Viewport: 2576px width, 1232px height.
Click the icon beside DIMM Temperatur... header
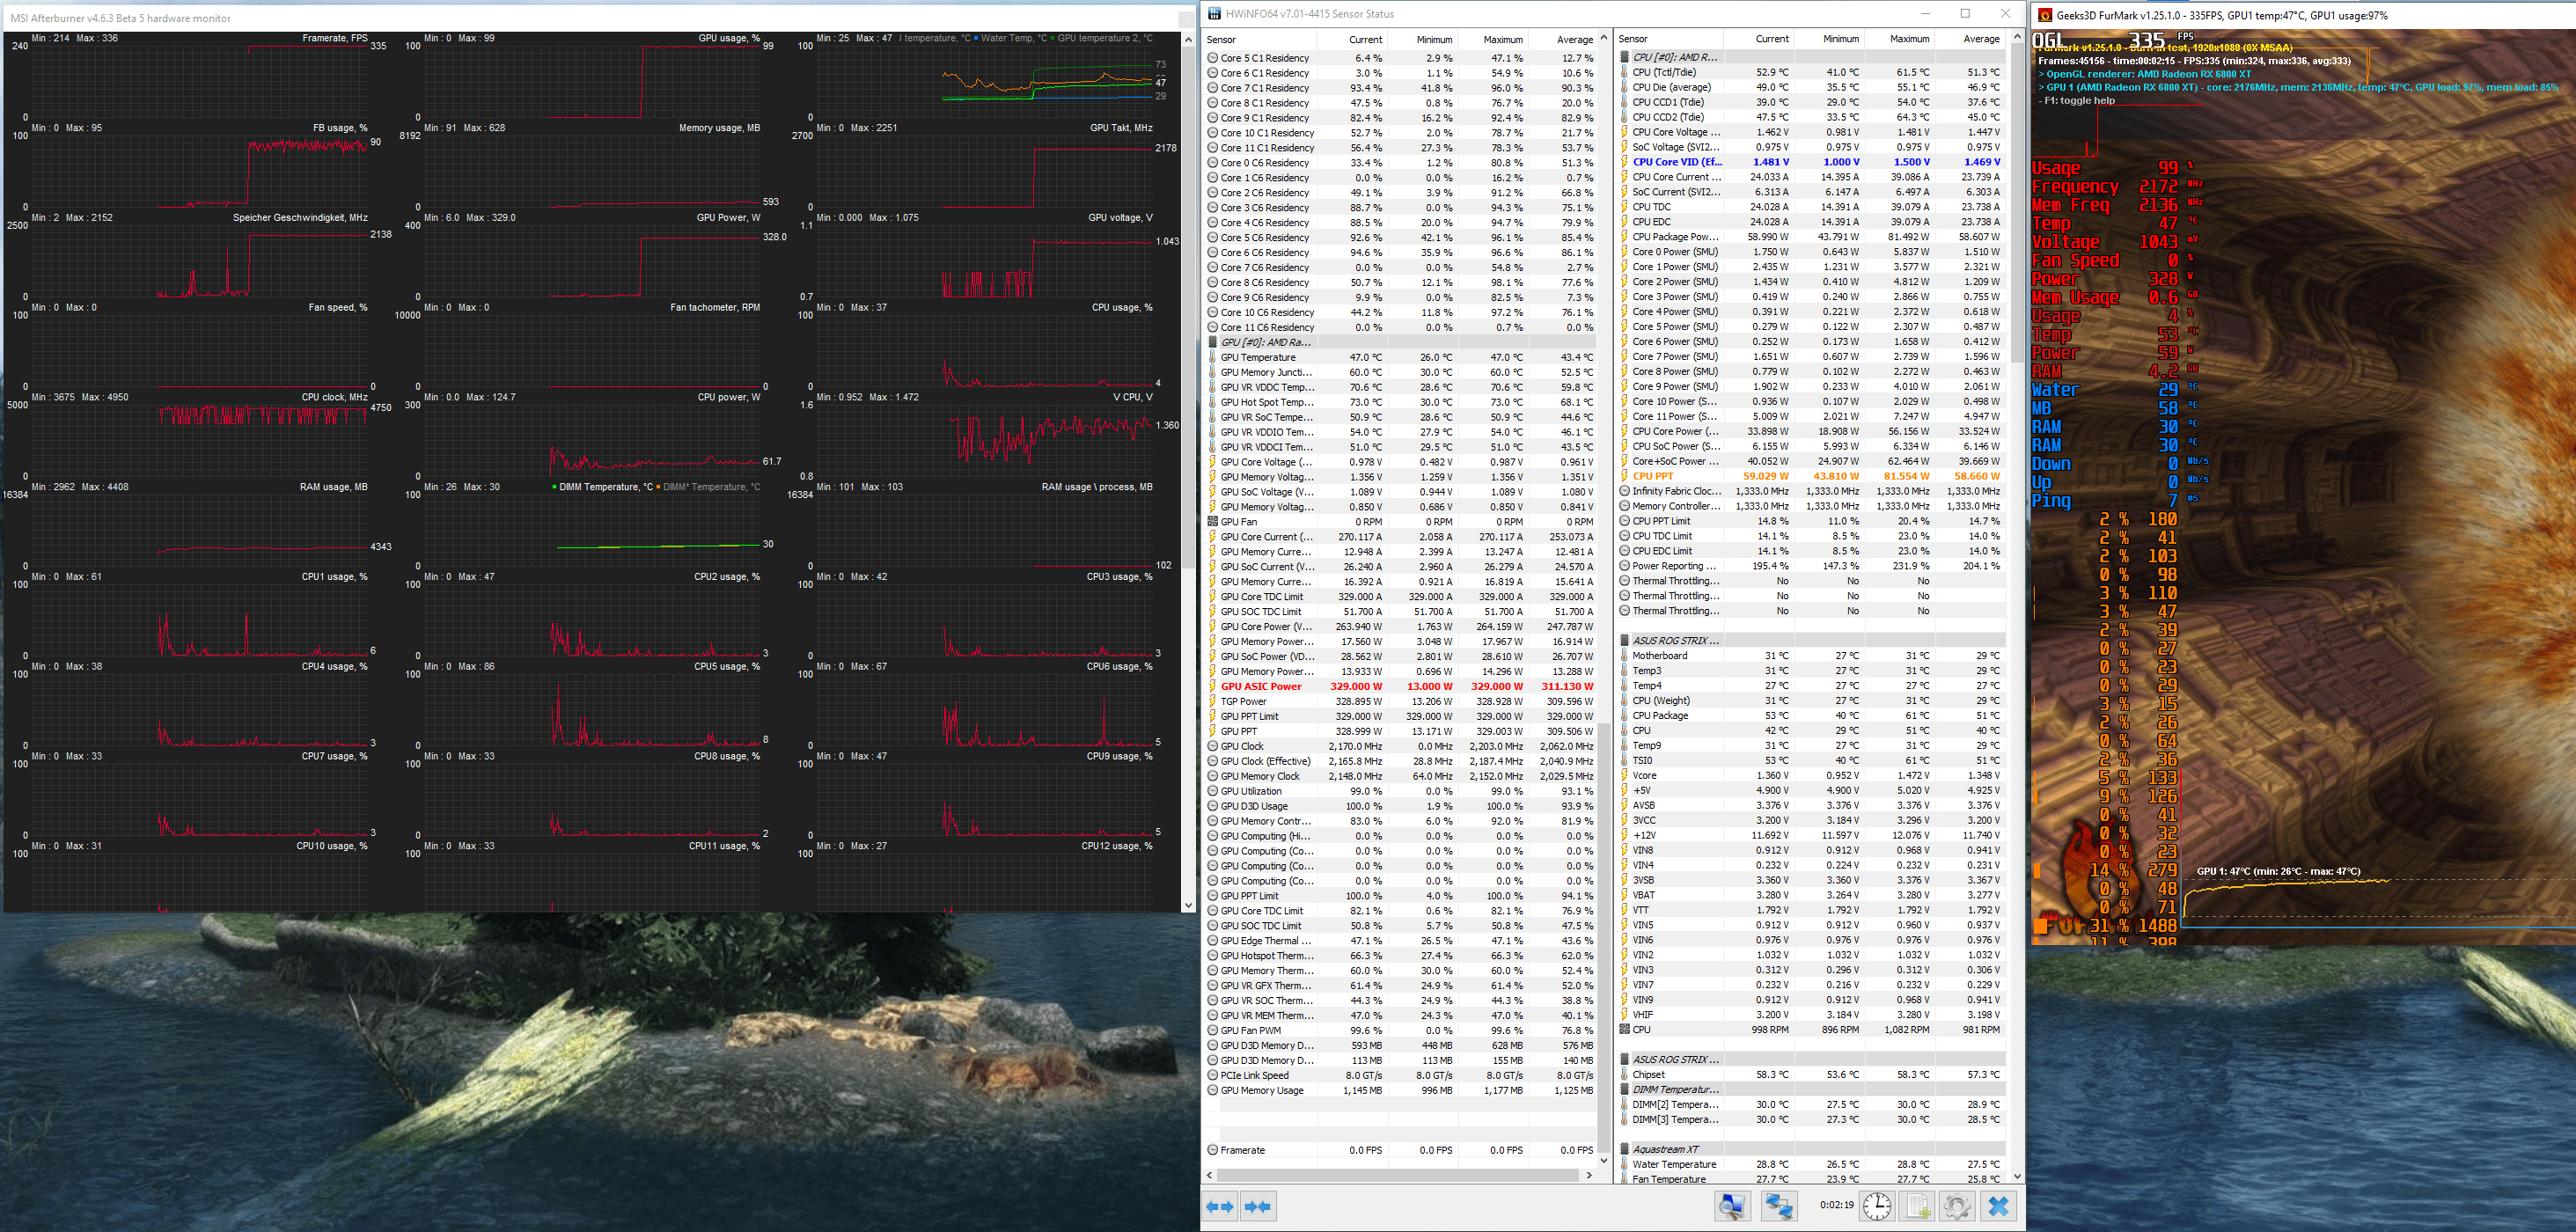[x=1624, y=1089]
